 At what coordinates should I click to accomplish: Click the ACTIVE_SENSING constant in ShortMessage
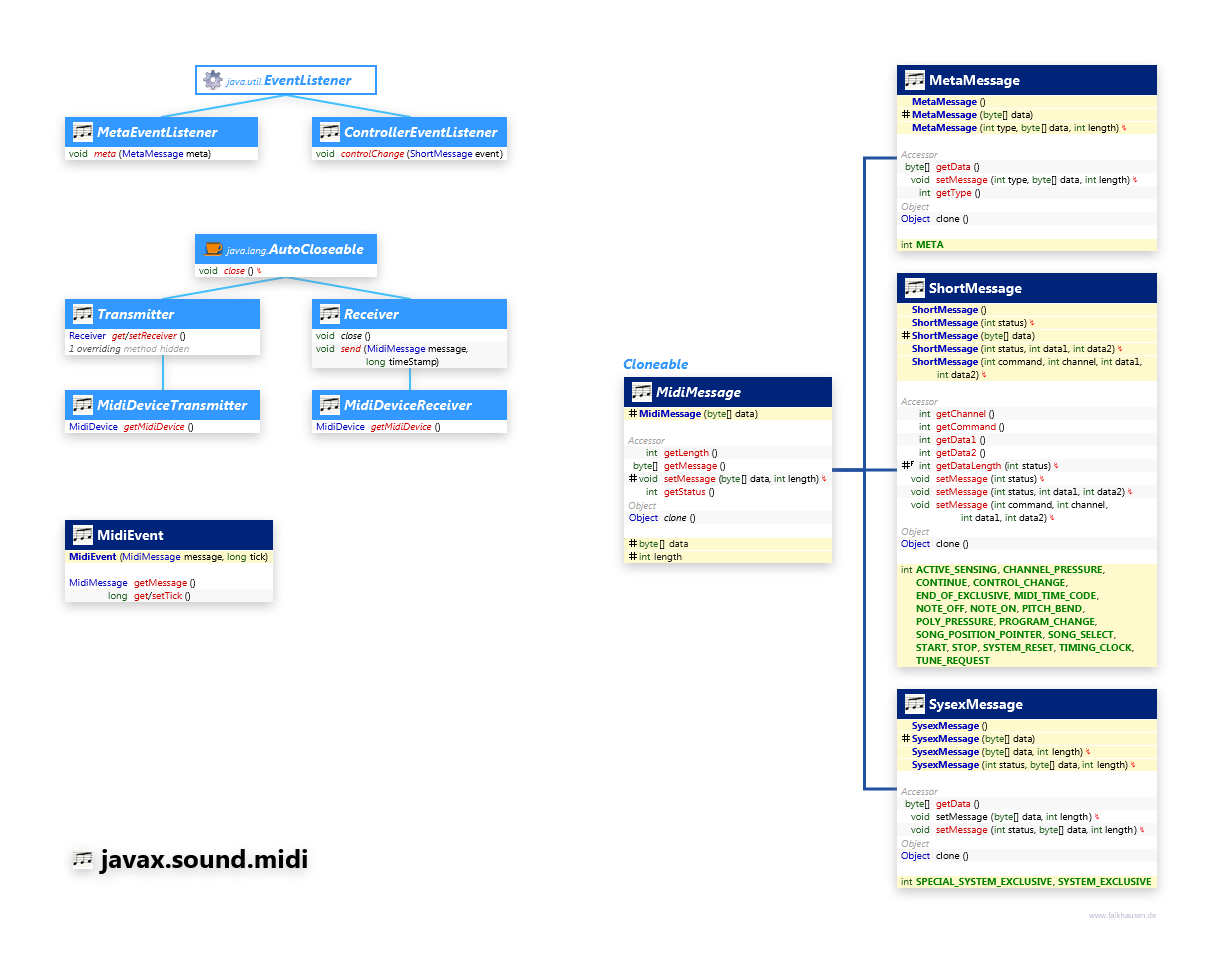[957, 570]
